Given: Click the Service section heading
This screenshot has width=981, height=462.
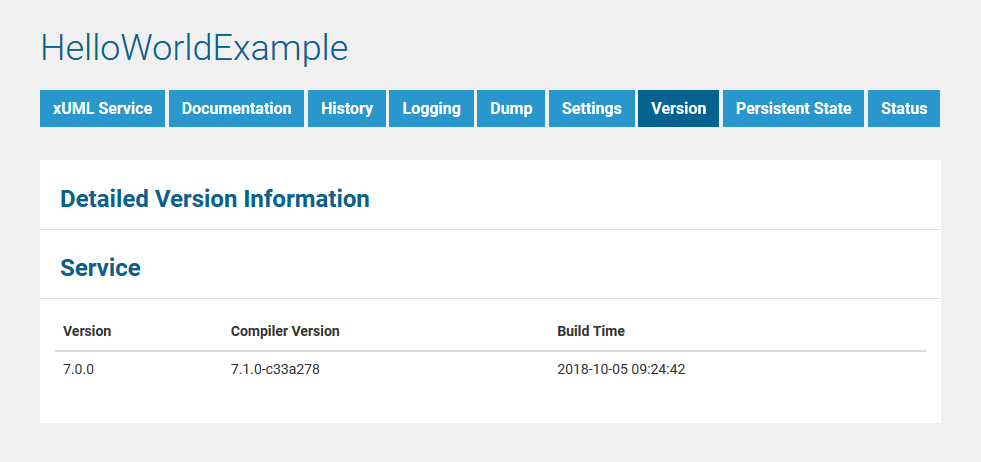Looking at the screenshot, I should [100, 268].
